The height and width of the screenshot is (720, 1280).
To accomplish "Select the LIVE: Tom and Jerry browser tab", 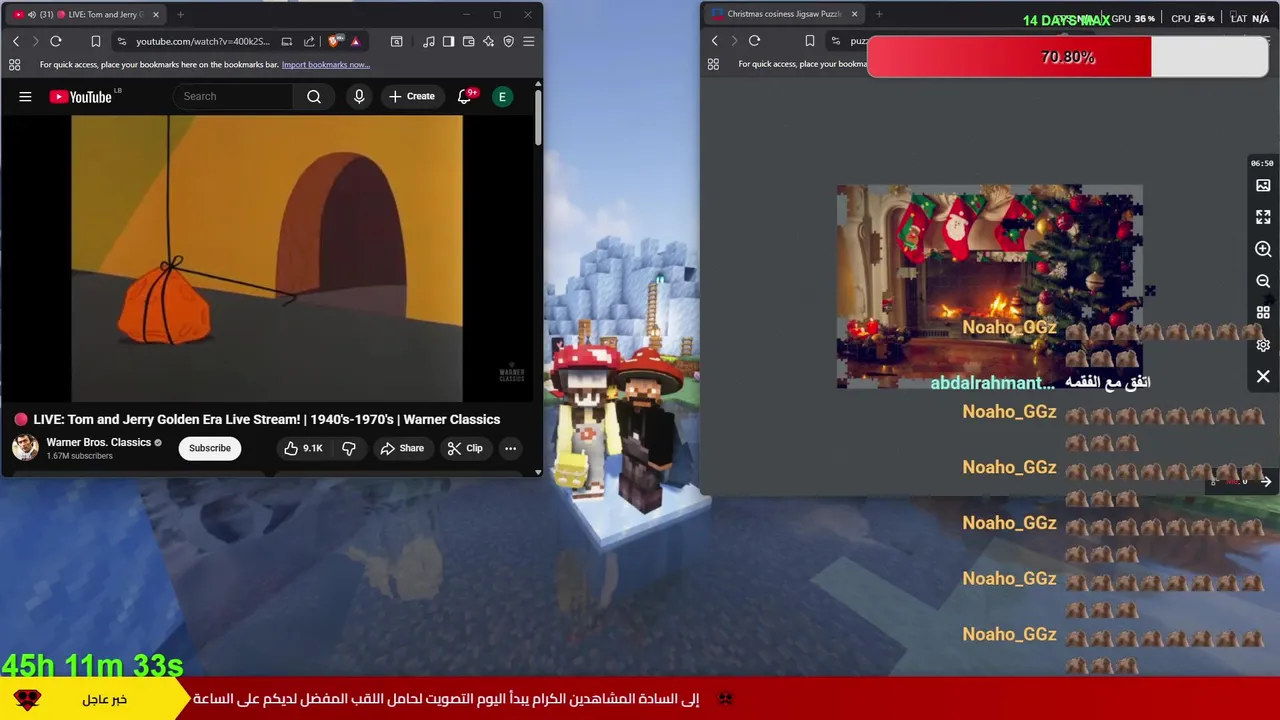I will pos(85,14).
